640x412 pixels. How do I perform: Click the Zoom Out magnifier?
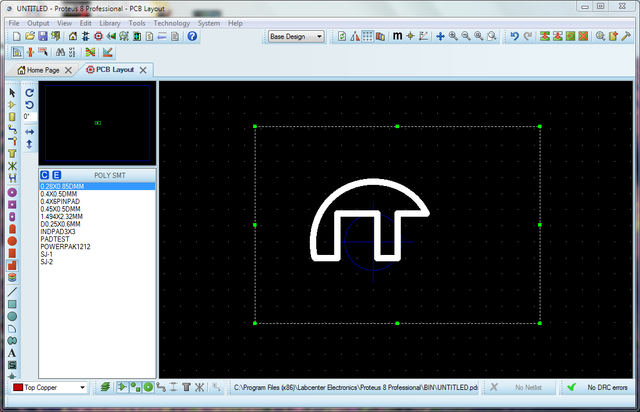pyautogui.click(x=466, y=36)
